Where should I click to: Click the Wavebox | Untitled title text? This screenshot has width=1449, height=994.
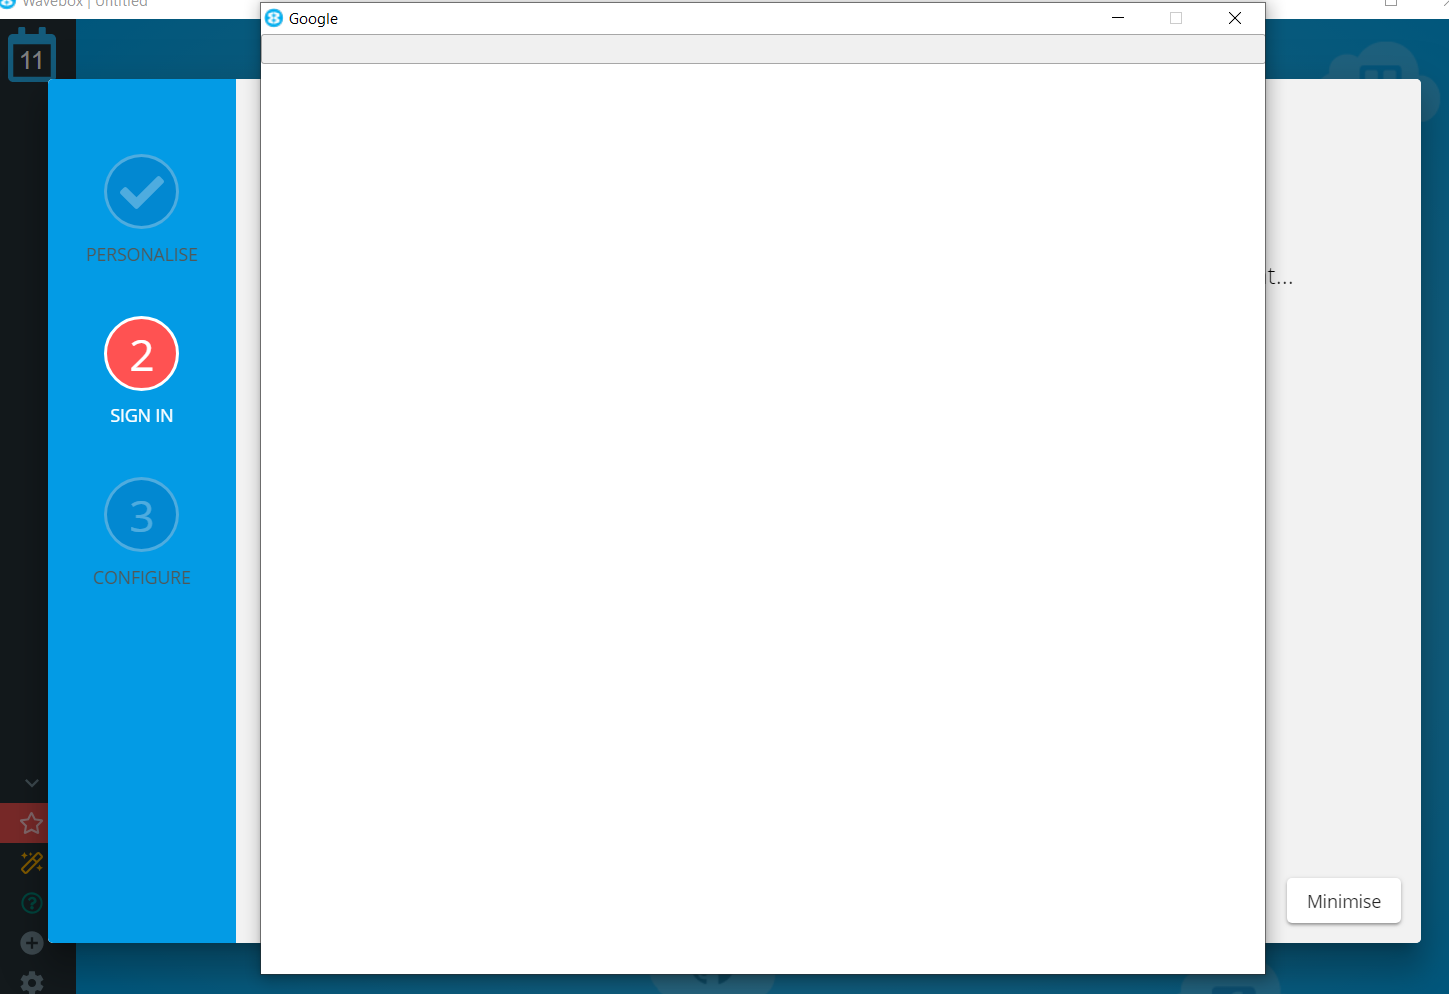(x=83, y=4)
